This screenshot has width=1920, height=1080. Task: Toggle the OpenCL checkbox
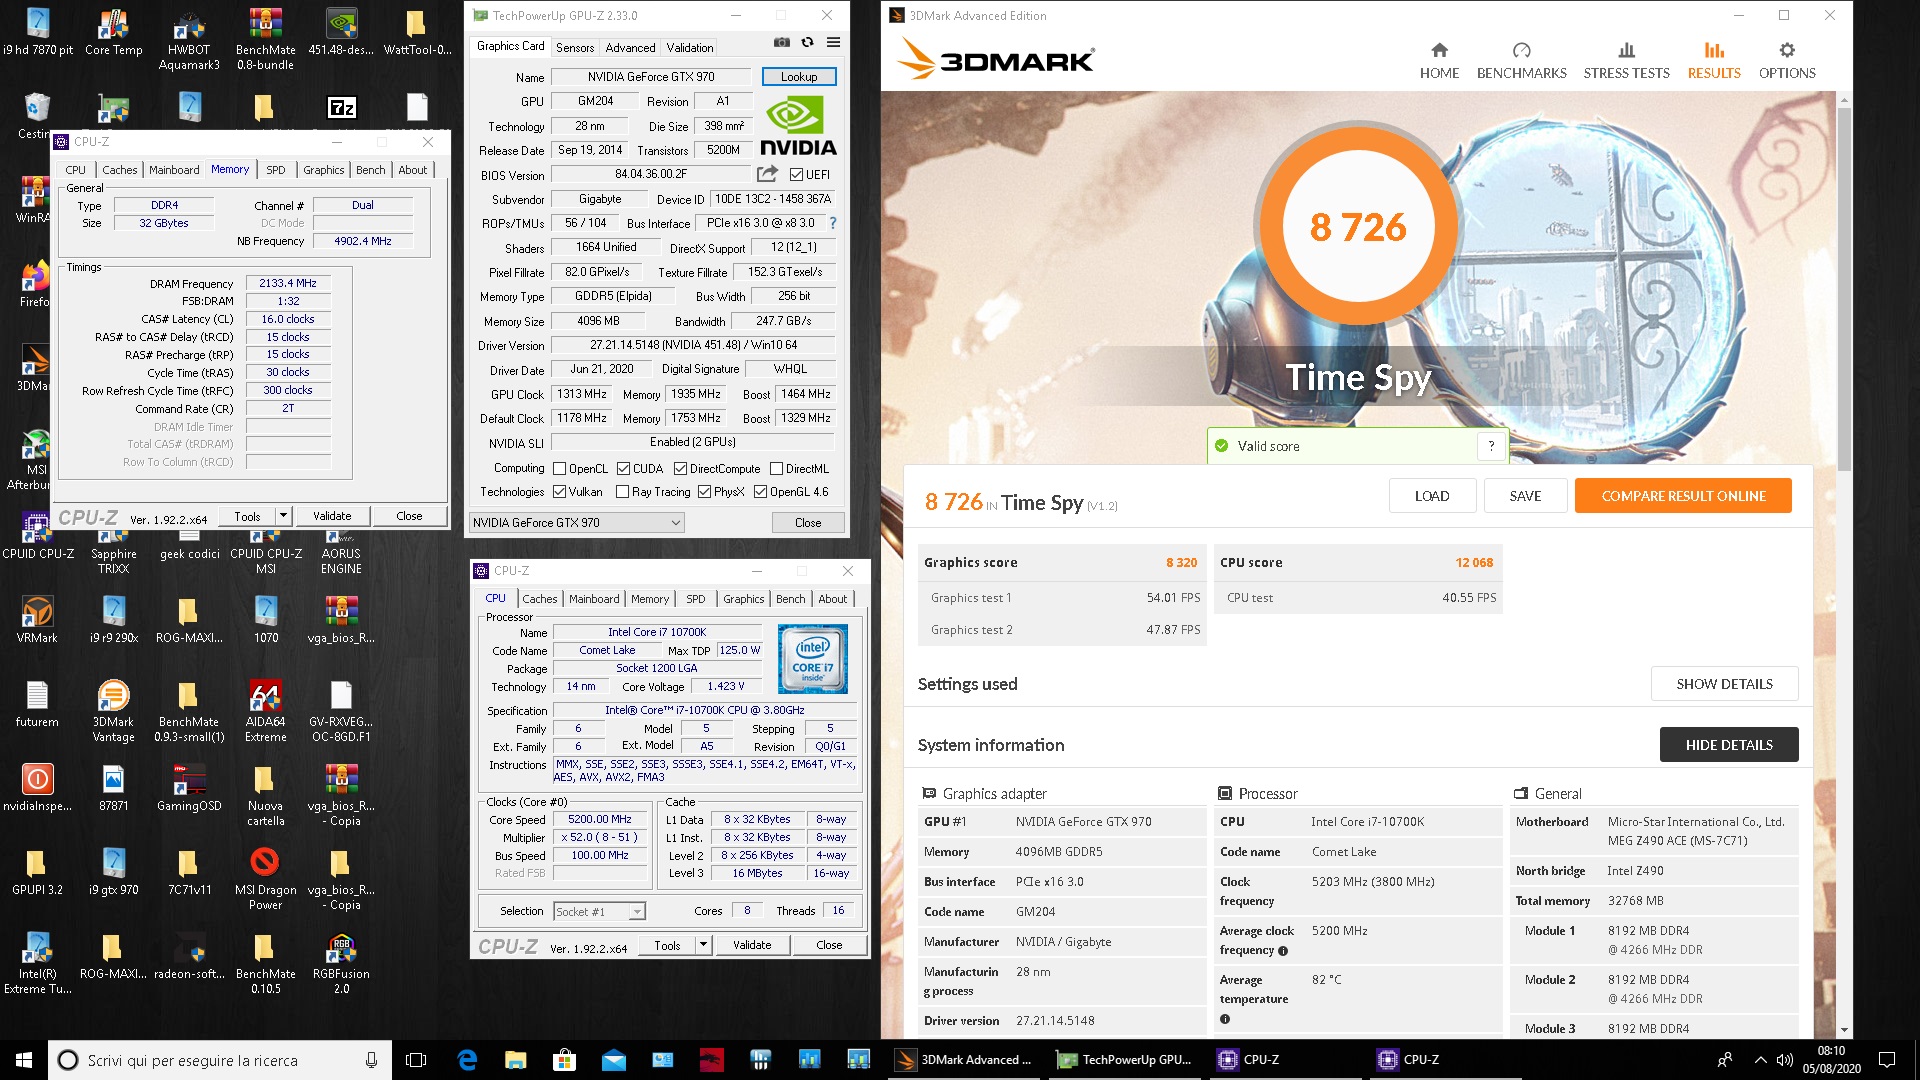pos(560,468)
